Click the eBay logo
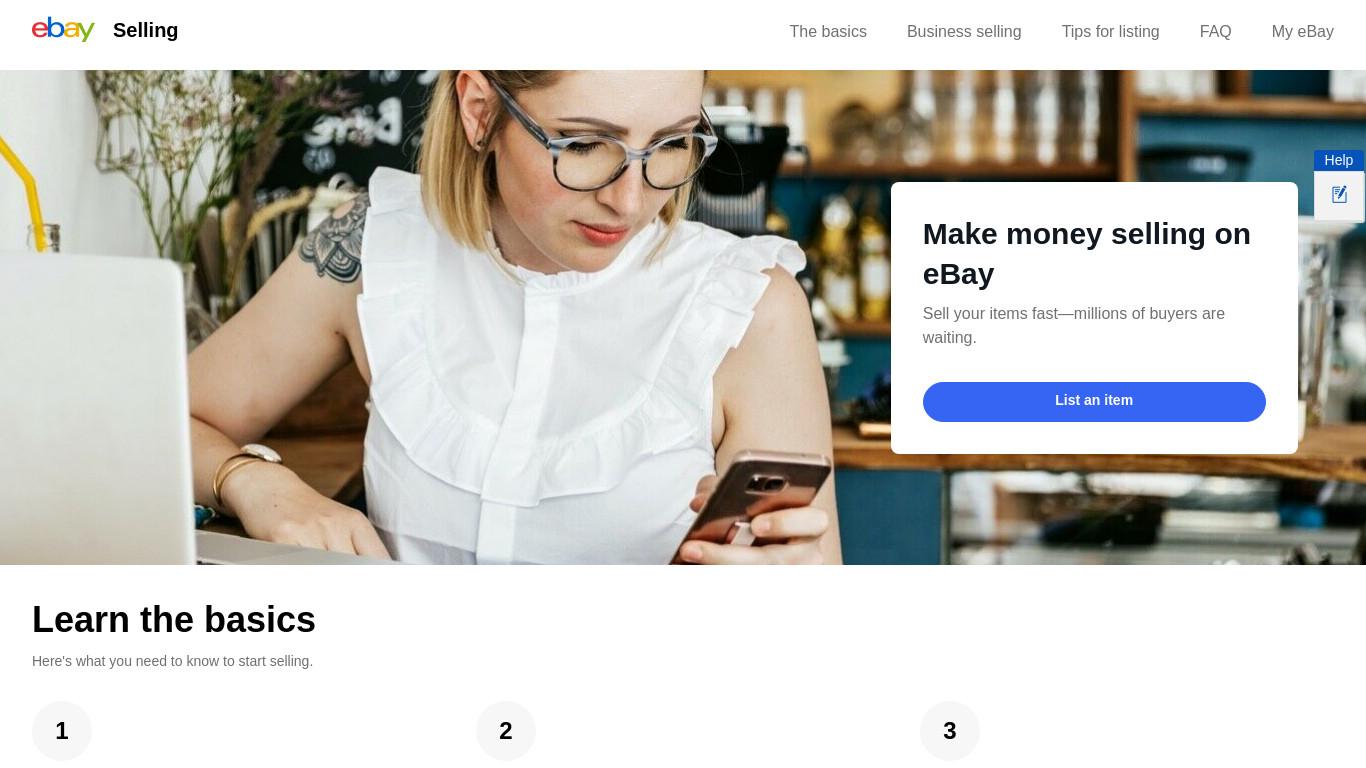 (x=63, y=29)
